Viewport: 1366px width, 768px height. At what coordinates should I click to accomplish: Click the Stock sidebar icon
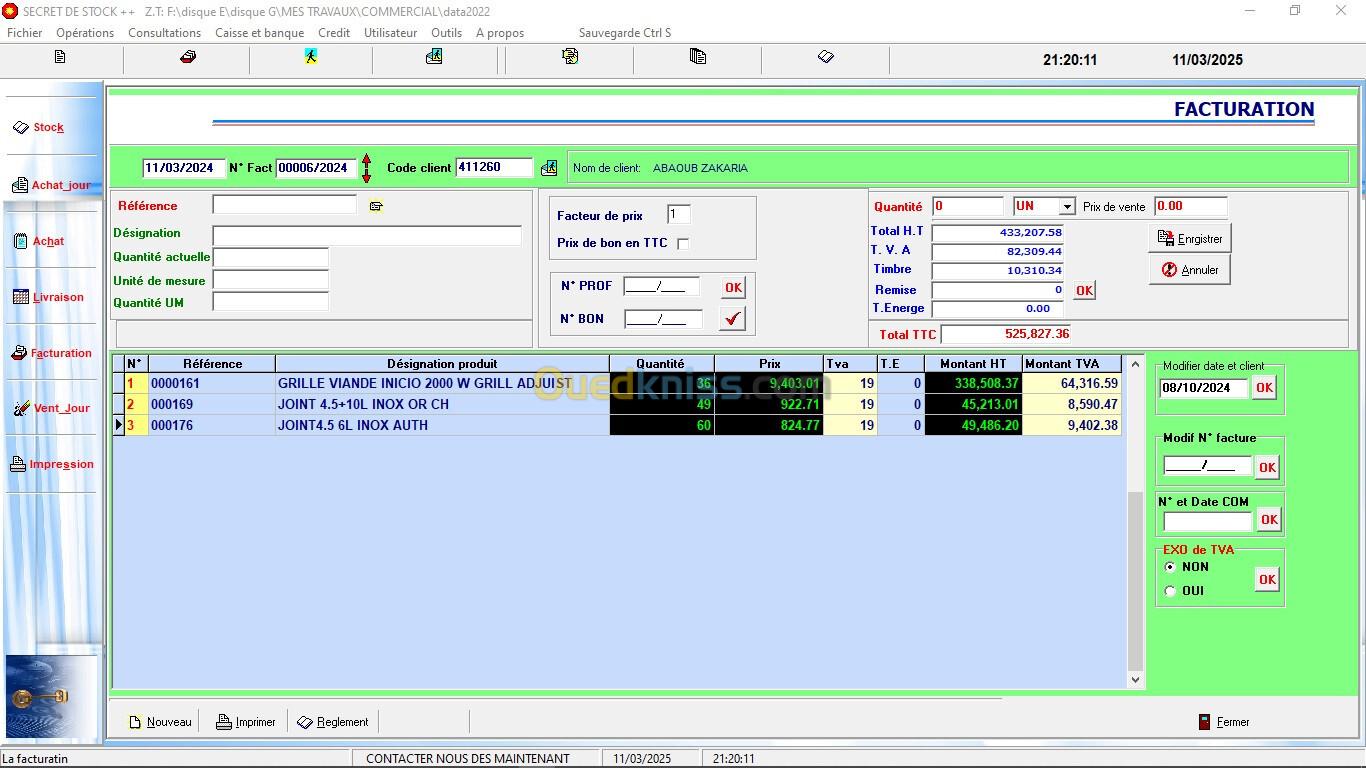(x=21, y=127)
